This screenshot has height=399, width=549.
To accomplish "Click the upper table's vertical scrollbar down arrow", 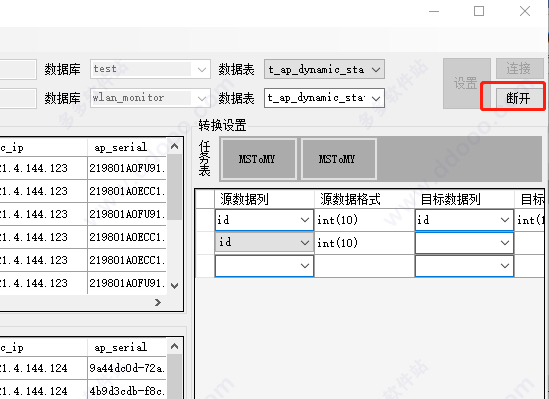I will [174, 286].
